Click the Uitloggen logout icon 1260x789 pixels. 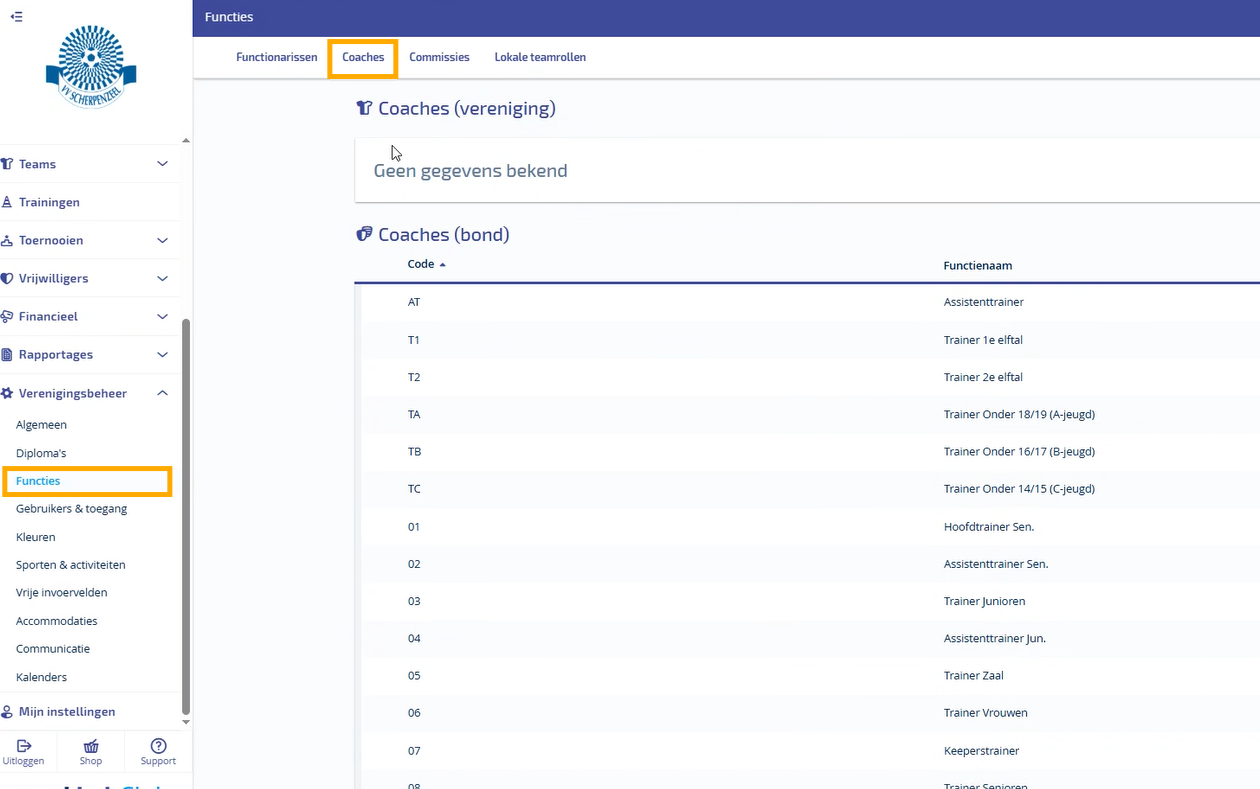coord(24,746)
